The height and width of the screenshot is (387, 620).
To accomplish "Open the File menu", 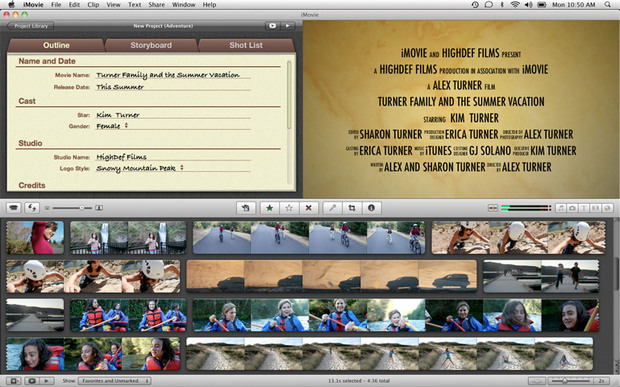I will [x=56, y=5].
